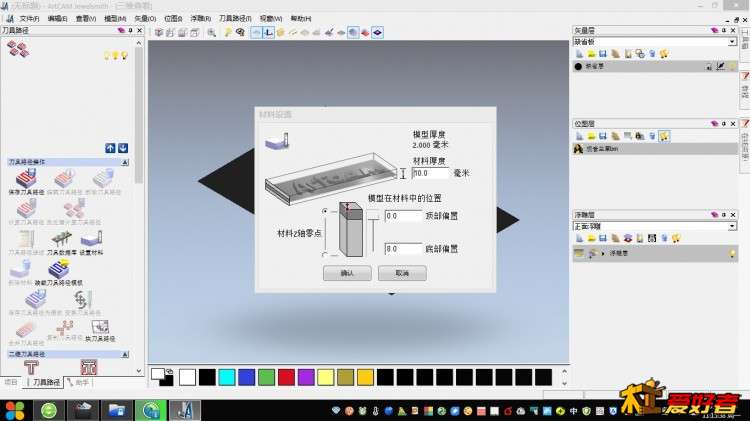The width and height of the screenshot is (750, 421).
Task: Click open folder icon in 位图层 panel
Action: click(x=592, y=136)
